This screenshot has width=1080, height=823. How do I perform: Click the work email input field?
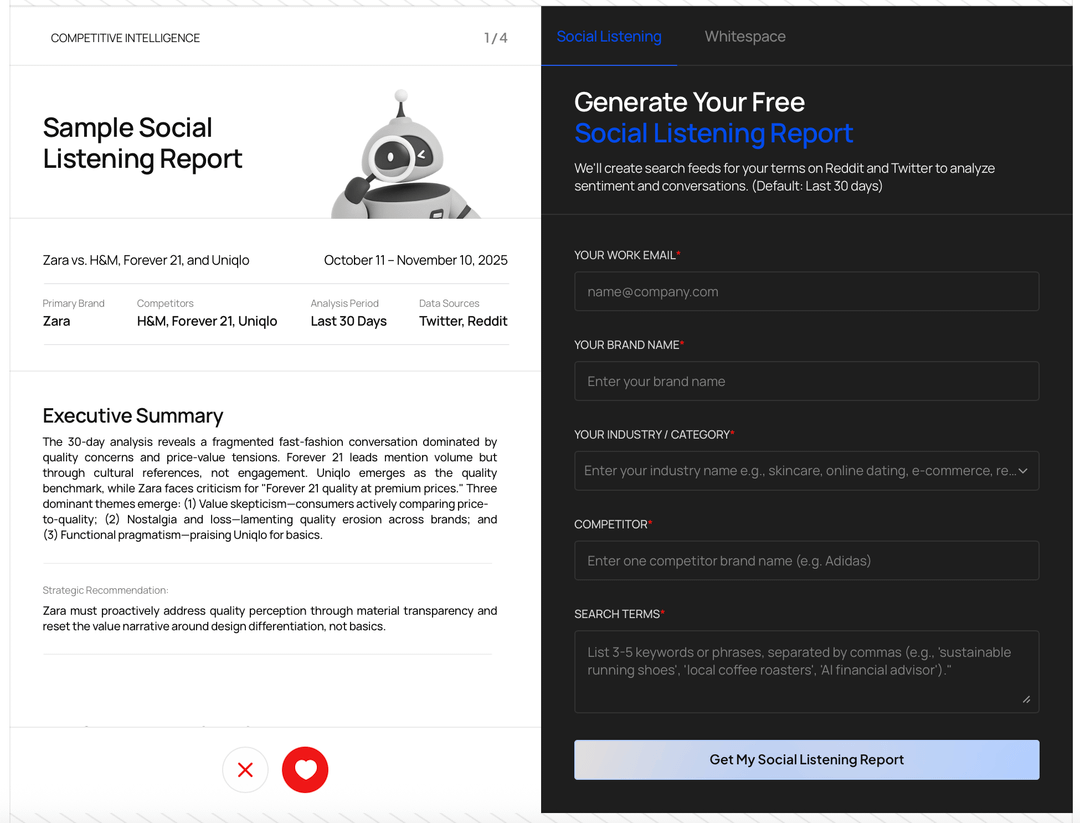pyautogui.click(x=807, y=291)
